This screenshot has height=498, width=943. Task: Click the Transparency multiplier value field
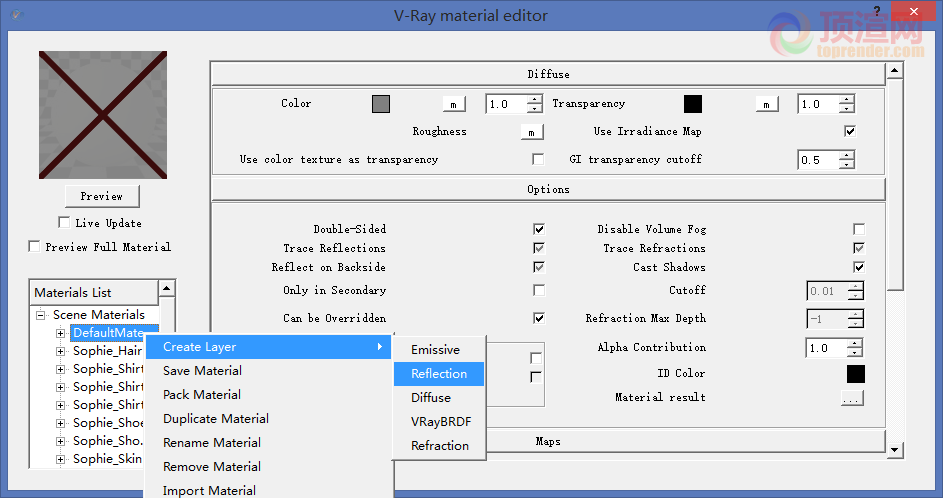pyautogui.click(x=819, y=104)
